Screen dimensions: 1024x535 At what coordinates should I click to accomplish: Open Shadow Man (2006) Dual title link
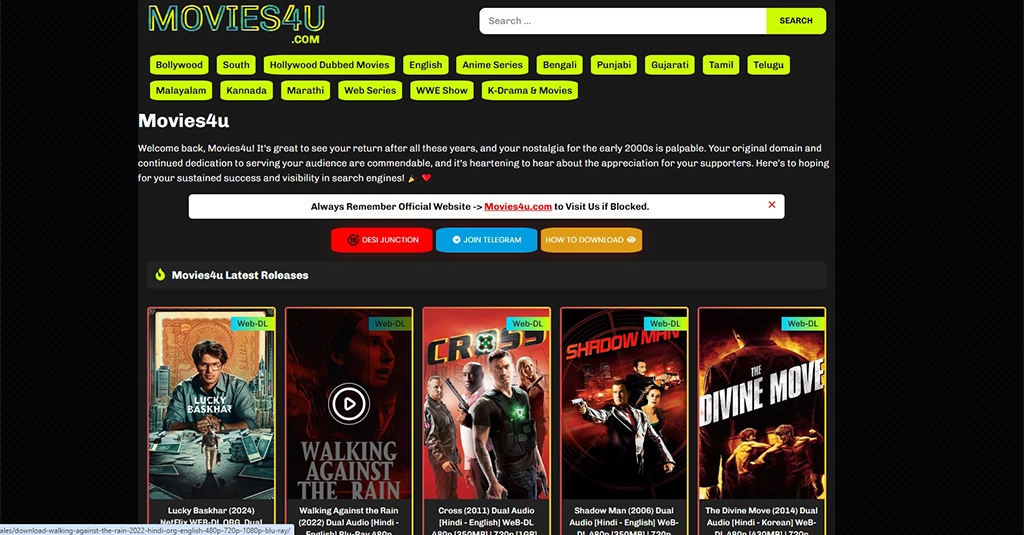pyautogui.click(x=624, y=521)
